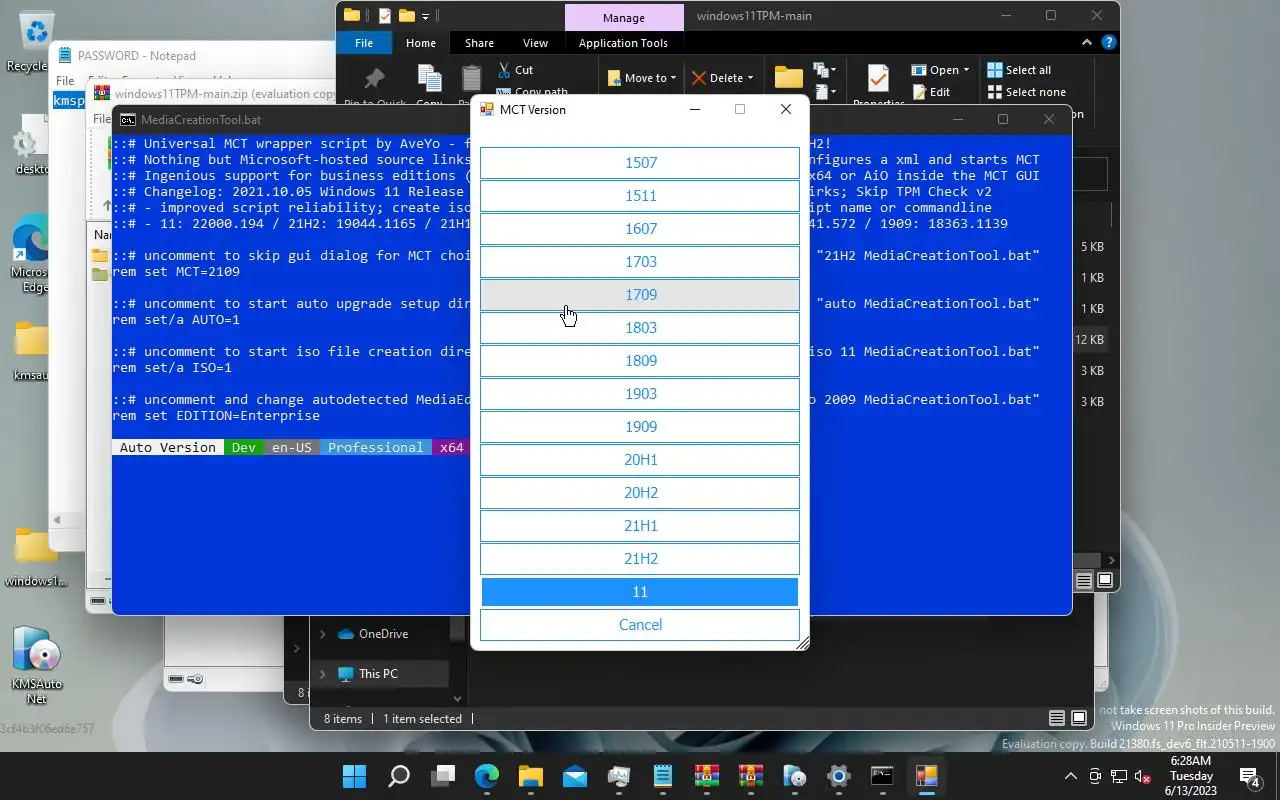Choose MCT version 1507
Image resolution: width=1280 pixels, height=800 pixels.
640,163
